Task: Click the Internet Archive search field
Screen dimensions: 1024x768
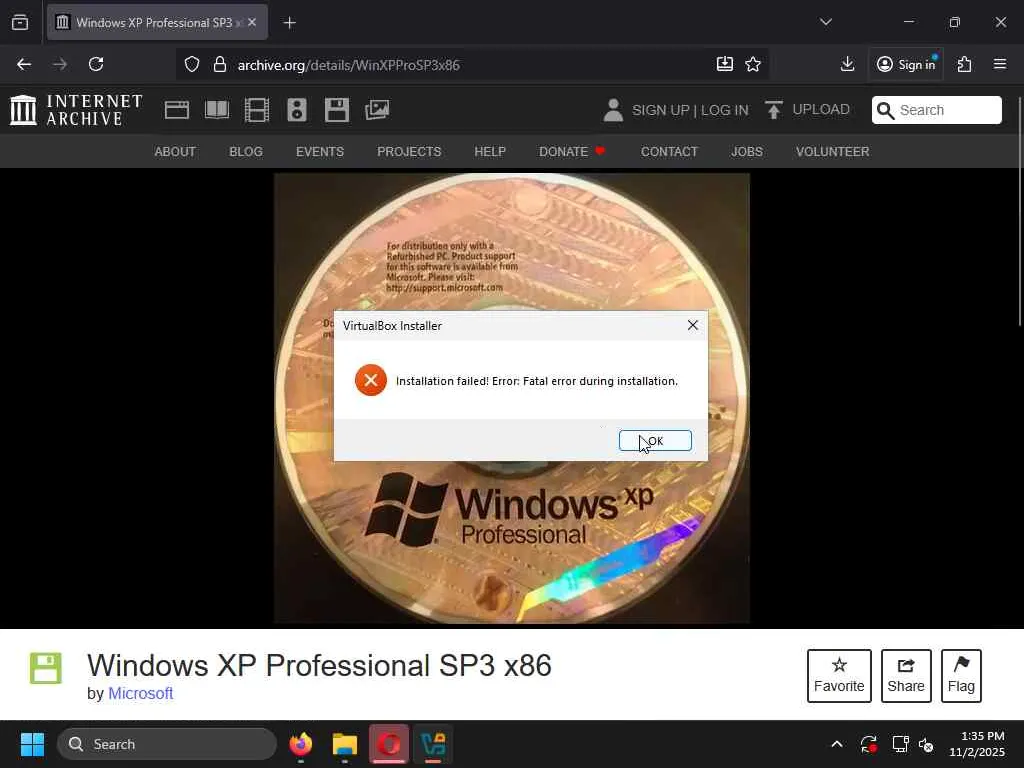Action: pyautogui.click(x=936, y=110)
